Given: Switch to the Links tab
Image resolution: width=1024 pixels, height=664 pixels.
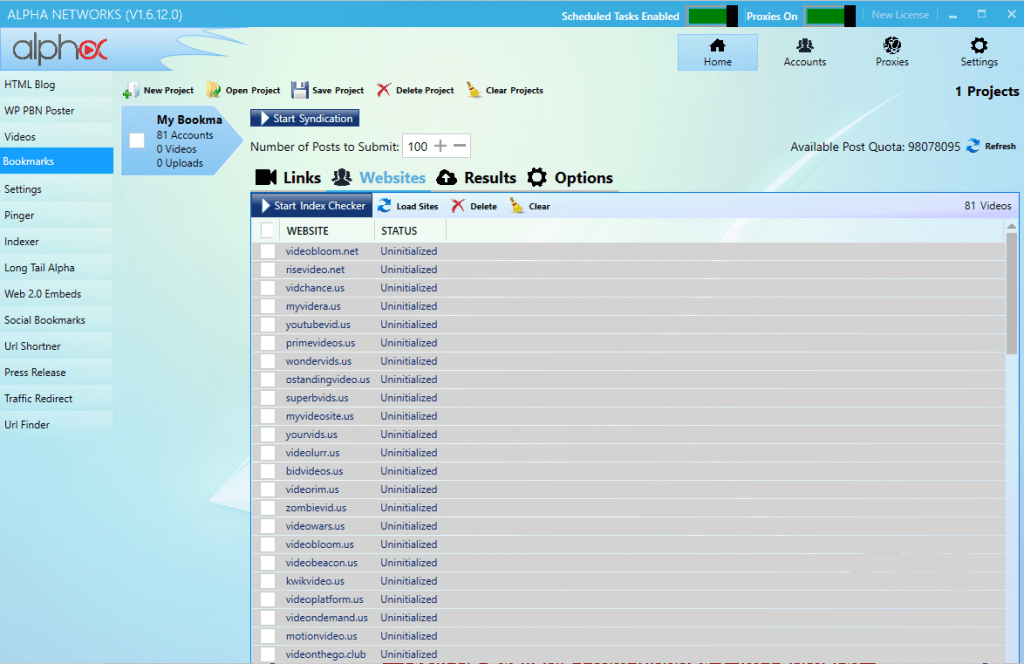Looking at the screenshot, I should pyautogui.click(x=288, y=178).
